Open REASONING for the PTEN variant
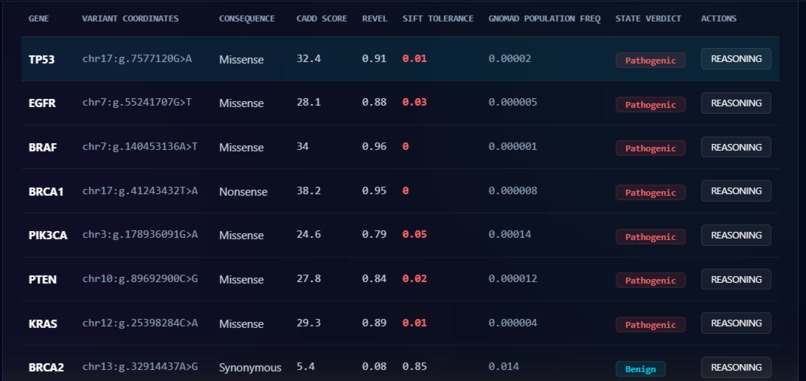 (x=736, y=279)
